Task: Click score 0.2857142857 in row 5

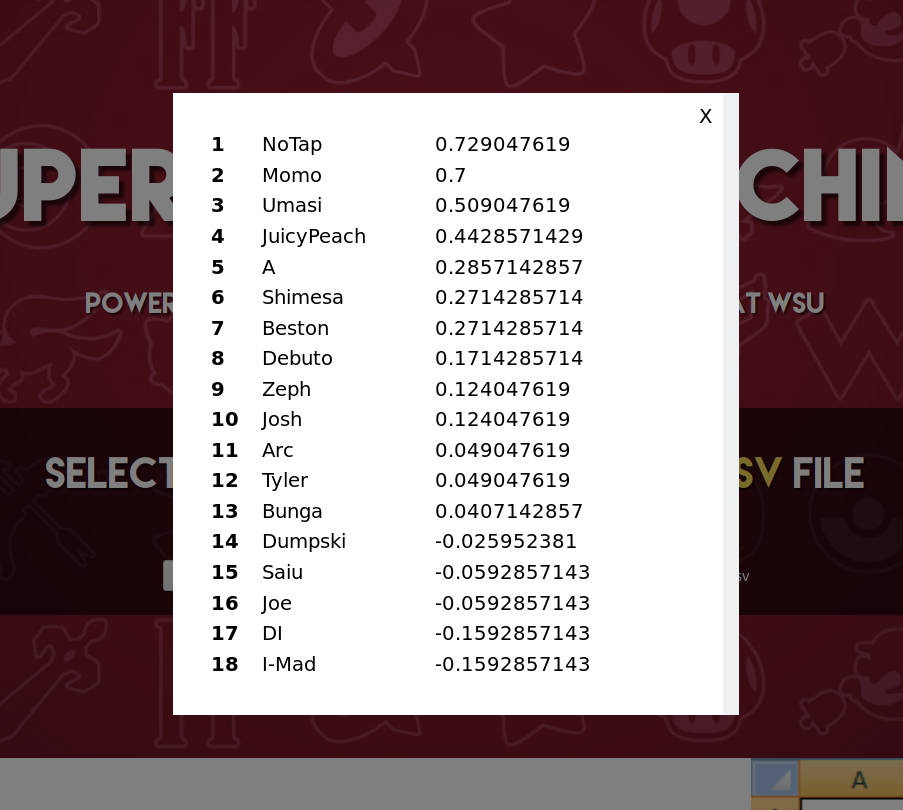Action: (509, 267)
